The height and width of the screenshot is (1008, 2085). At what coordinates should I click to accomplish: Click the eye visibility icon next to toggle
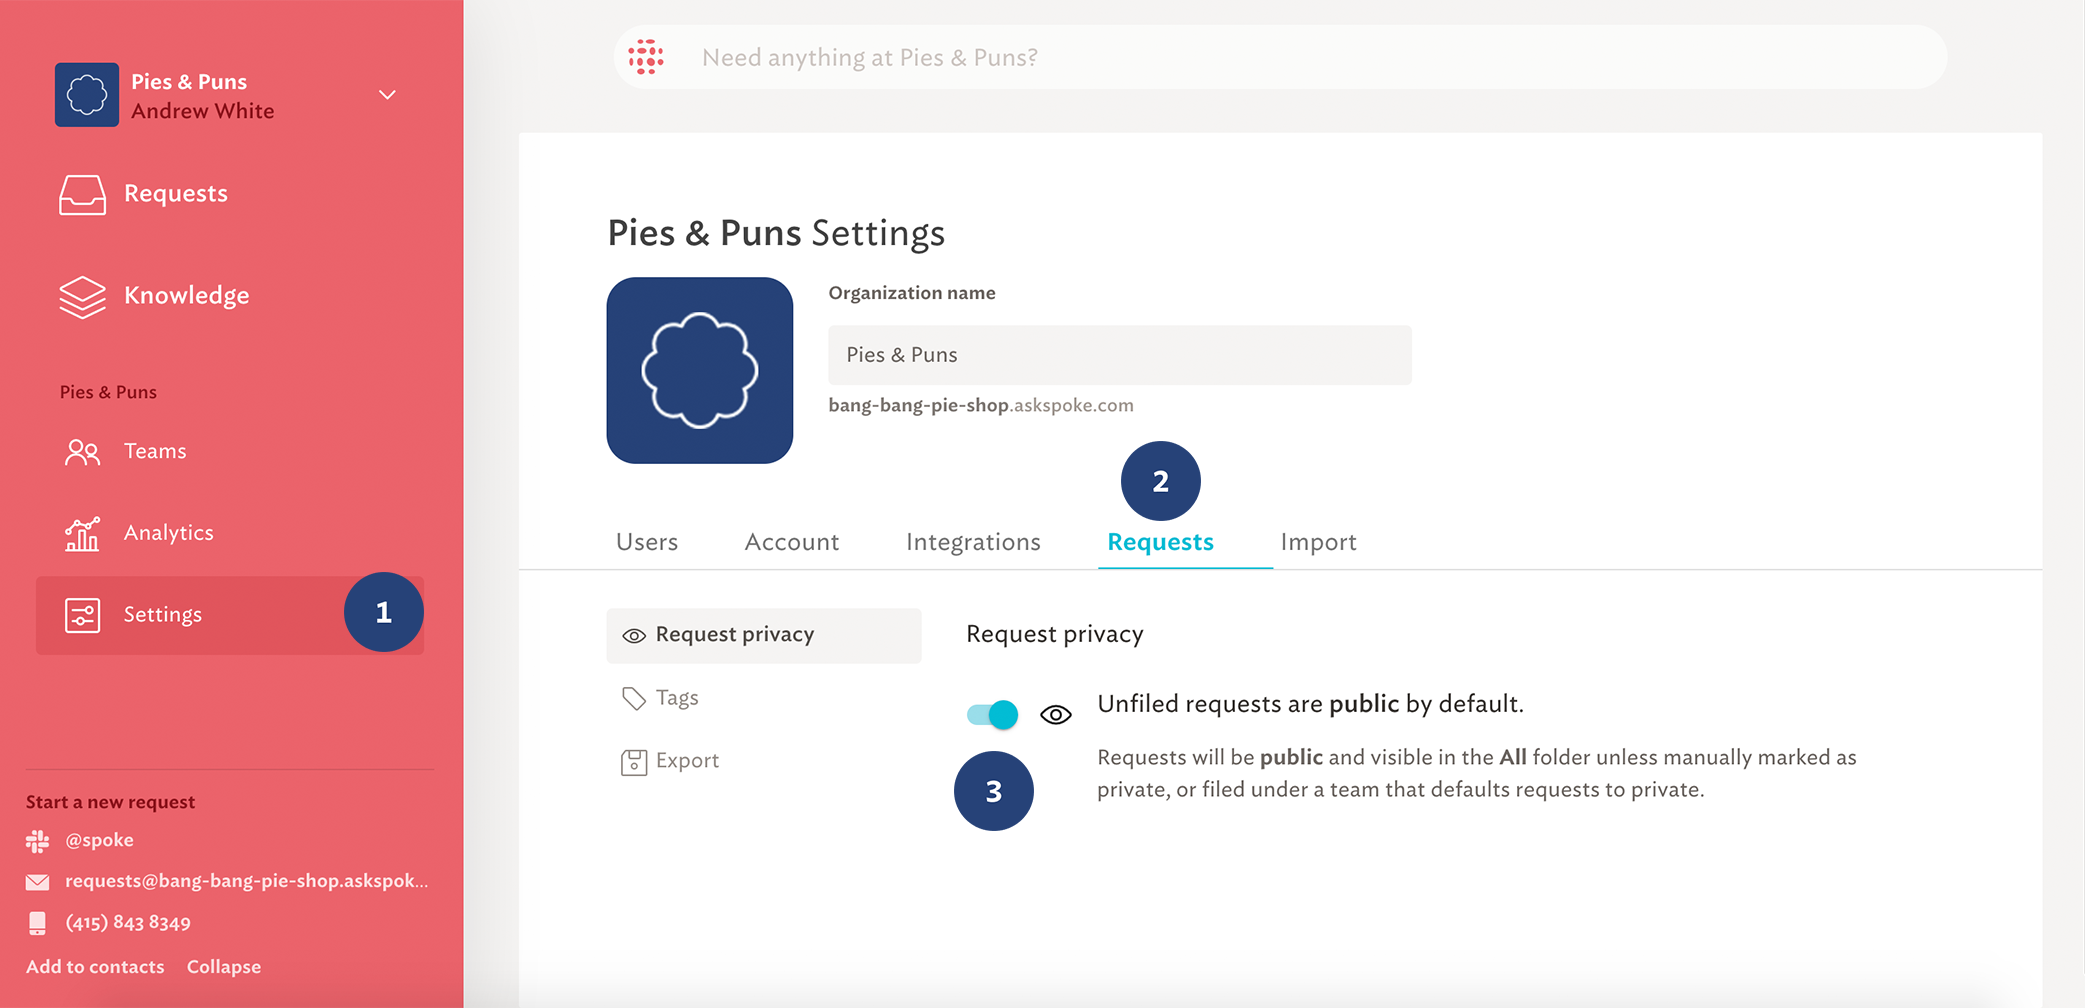tap(1056, 715)
